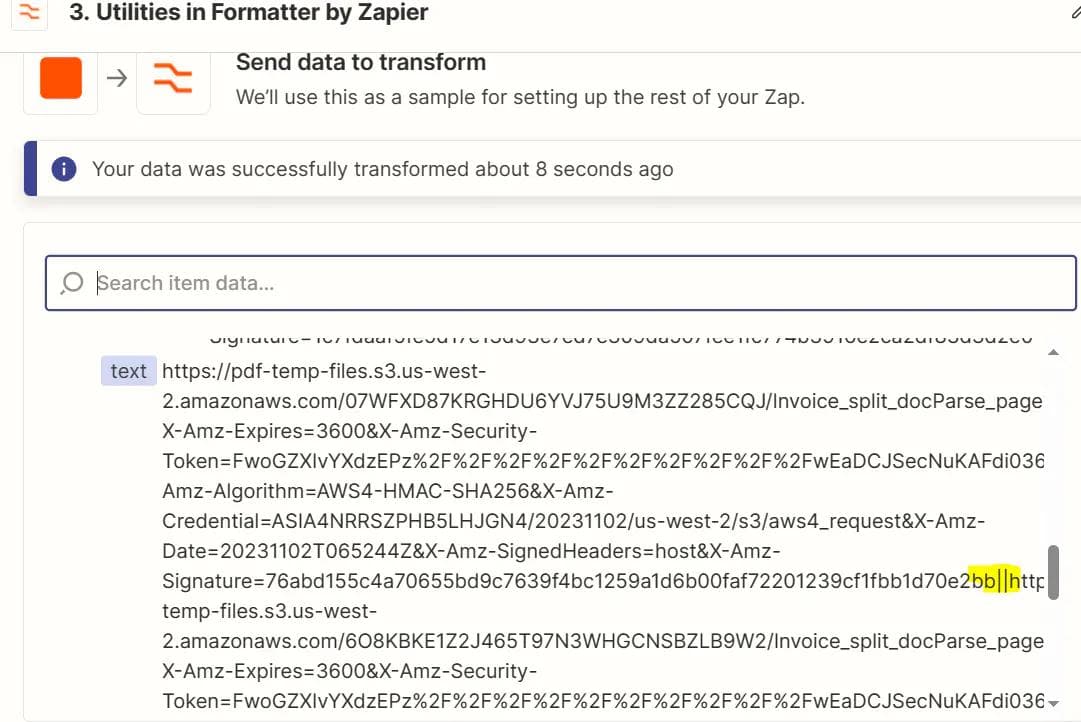Select the text field label pill
This screenshot has width=1081, height=722.
128,371
